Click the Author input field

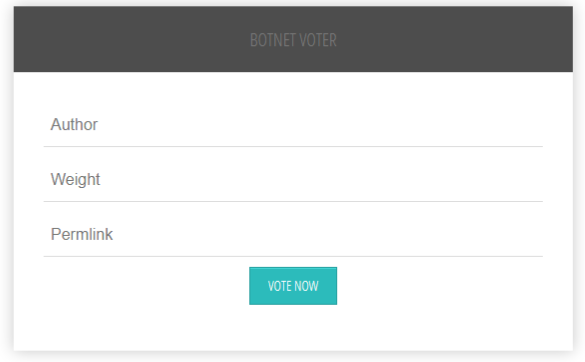pos(293,125)
